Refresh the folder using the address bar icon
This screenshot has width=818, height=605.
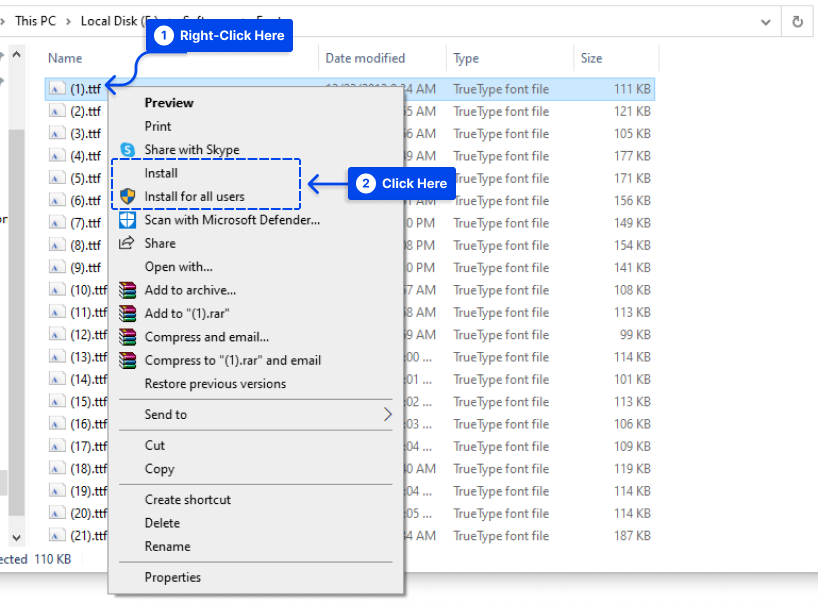pyautogui.click(x=797, y=21)
